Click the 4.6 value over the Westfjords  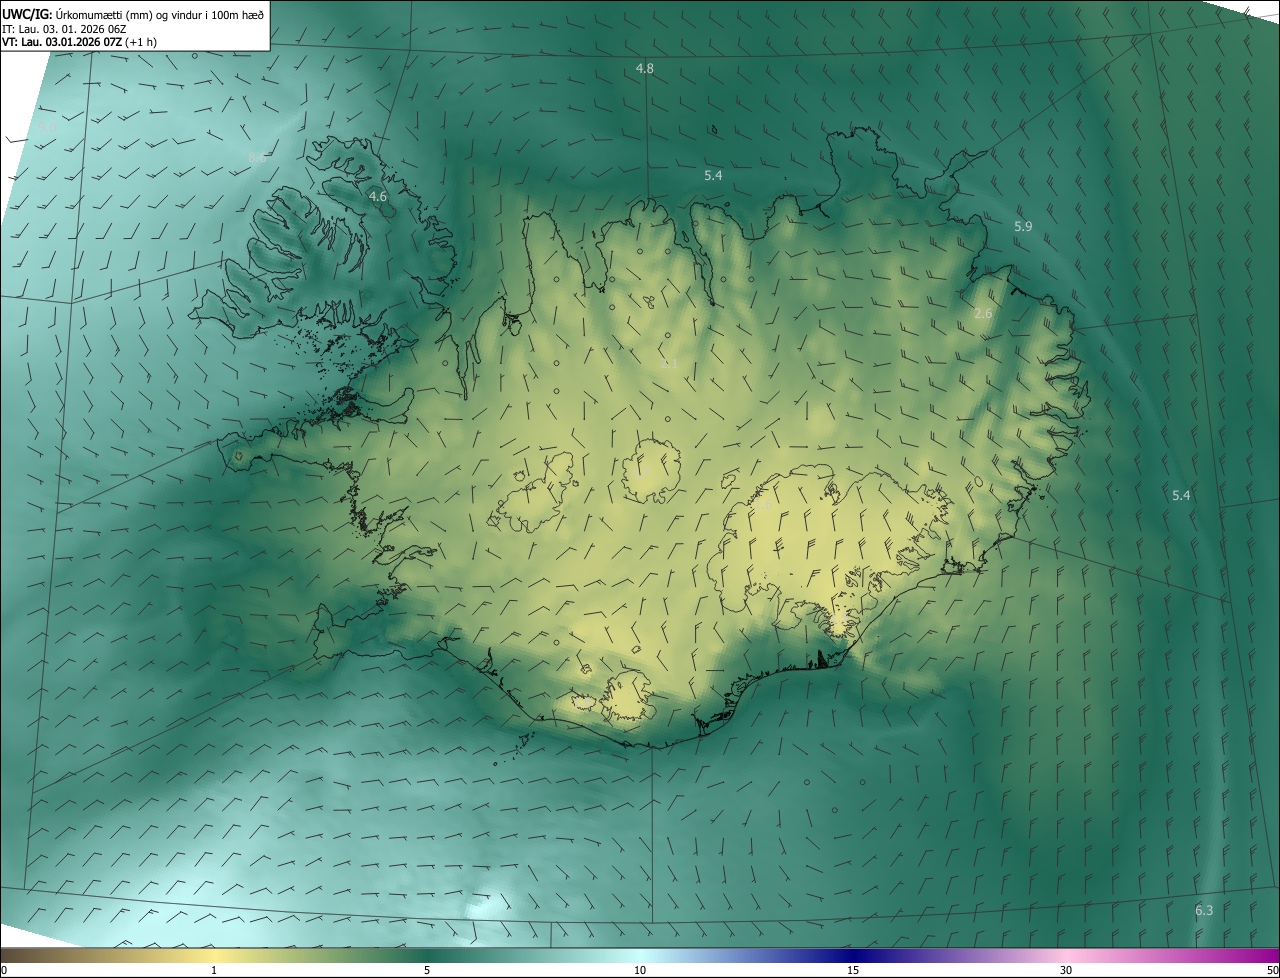click(x=377, y=197)
